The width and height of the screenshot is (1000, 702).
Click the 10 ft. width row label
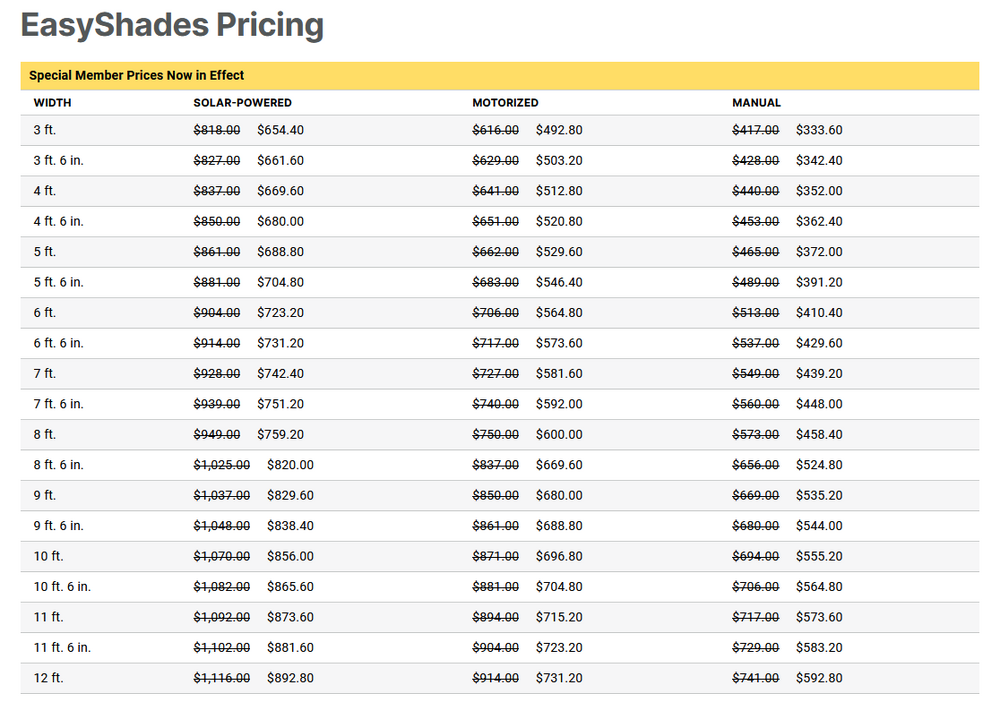pos(48,556)
